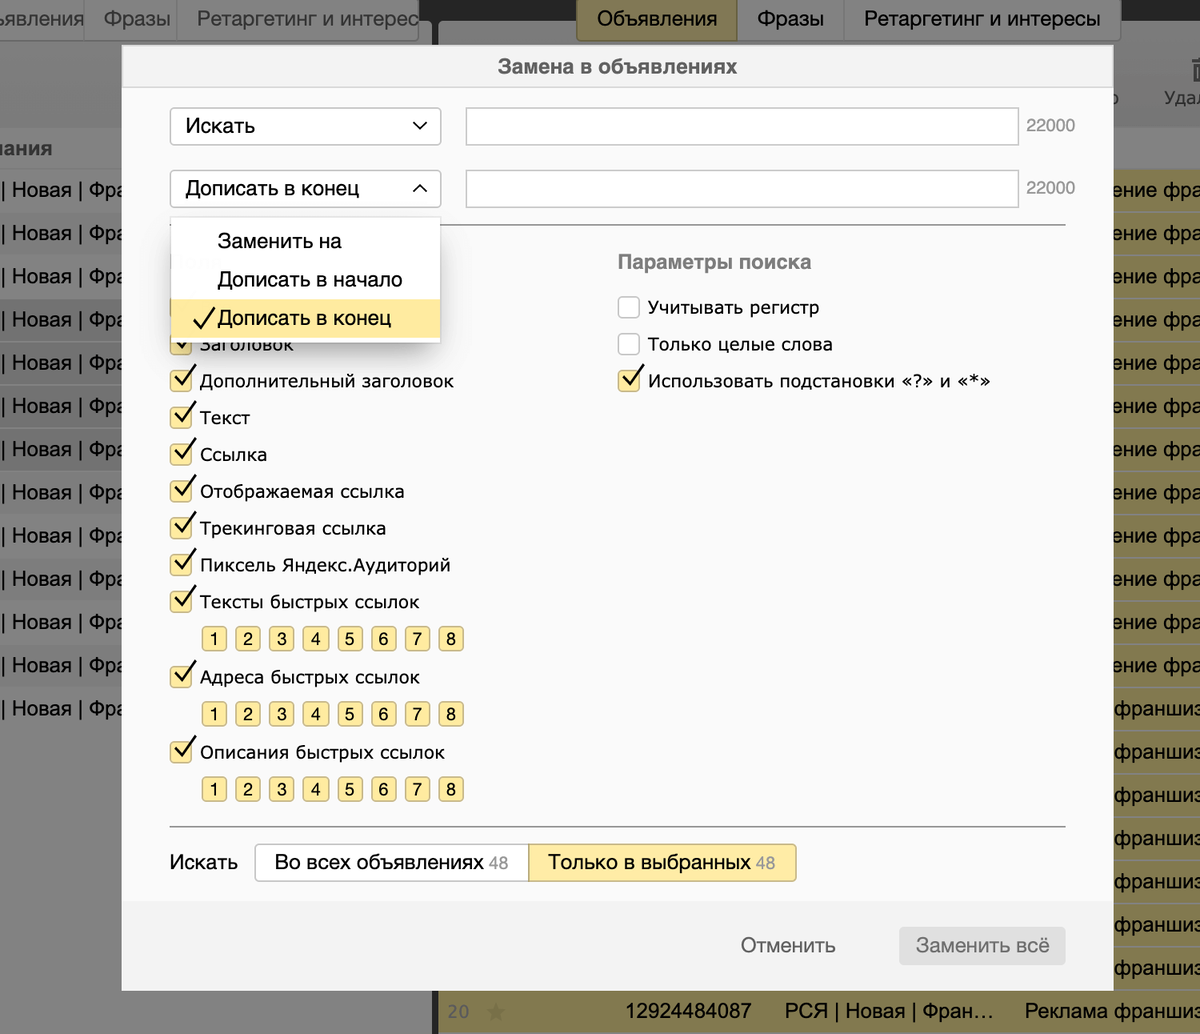Toggle quick link text number 7

[x=417, y=639]
